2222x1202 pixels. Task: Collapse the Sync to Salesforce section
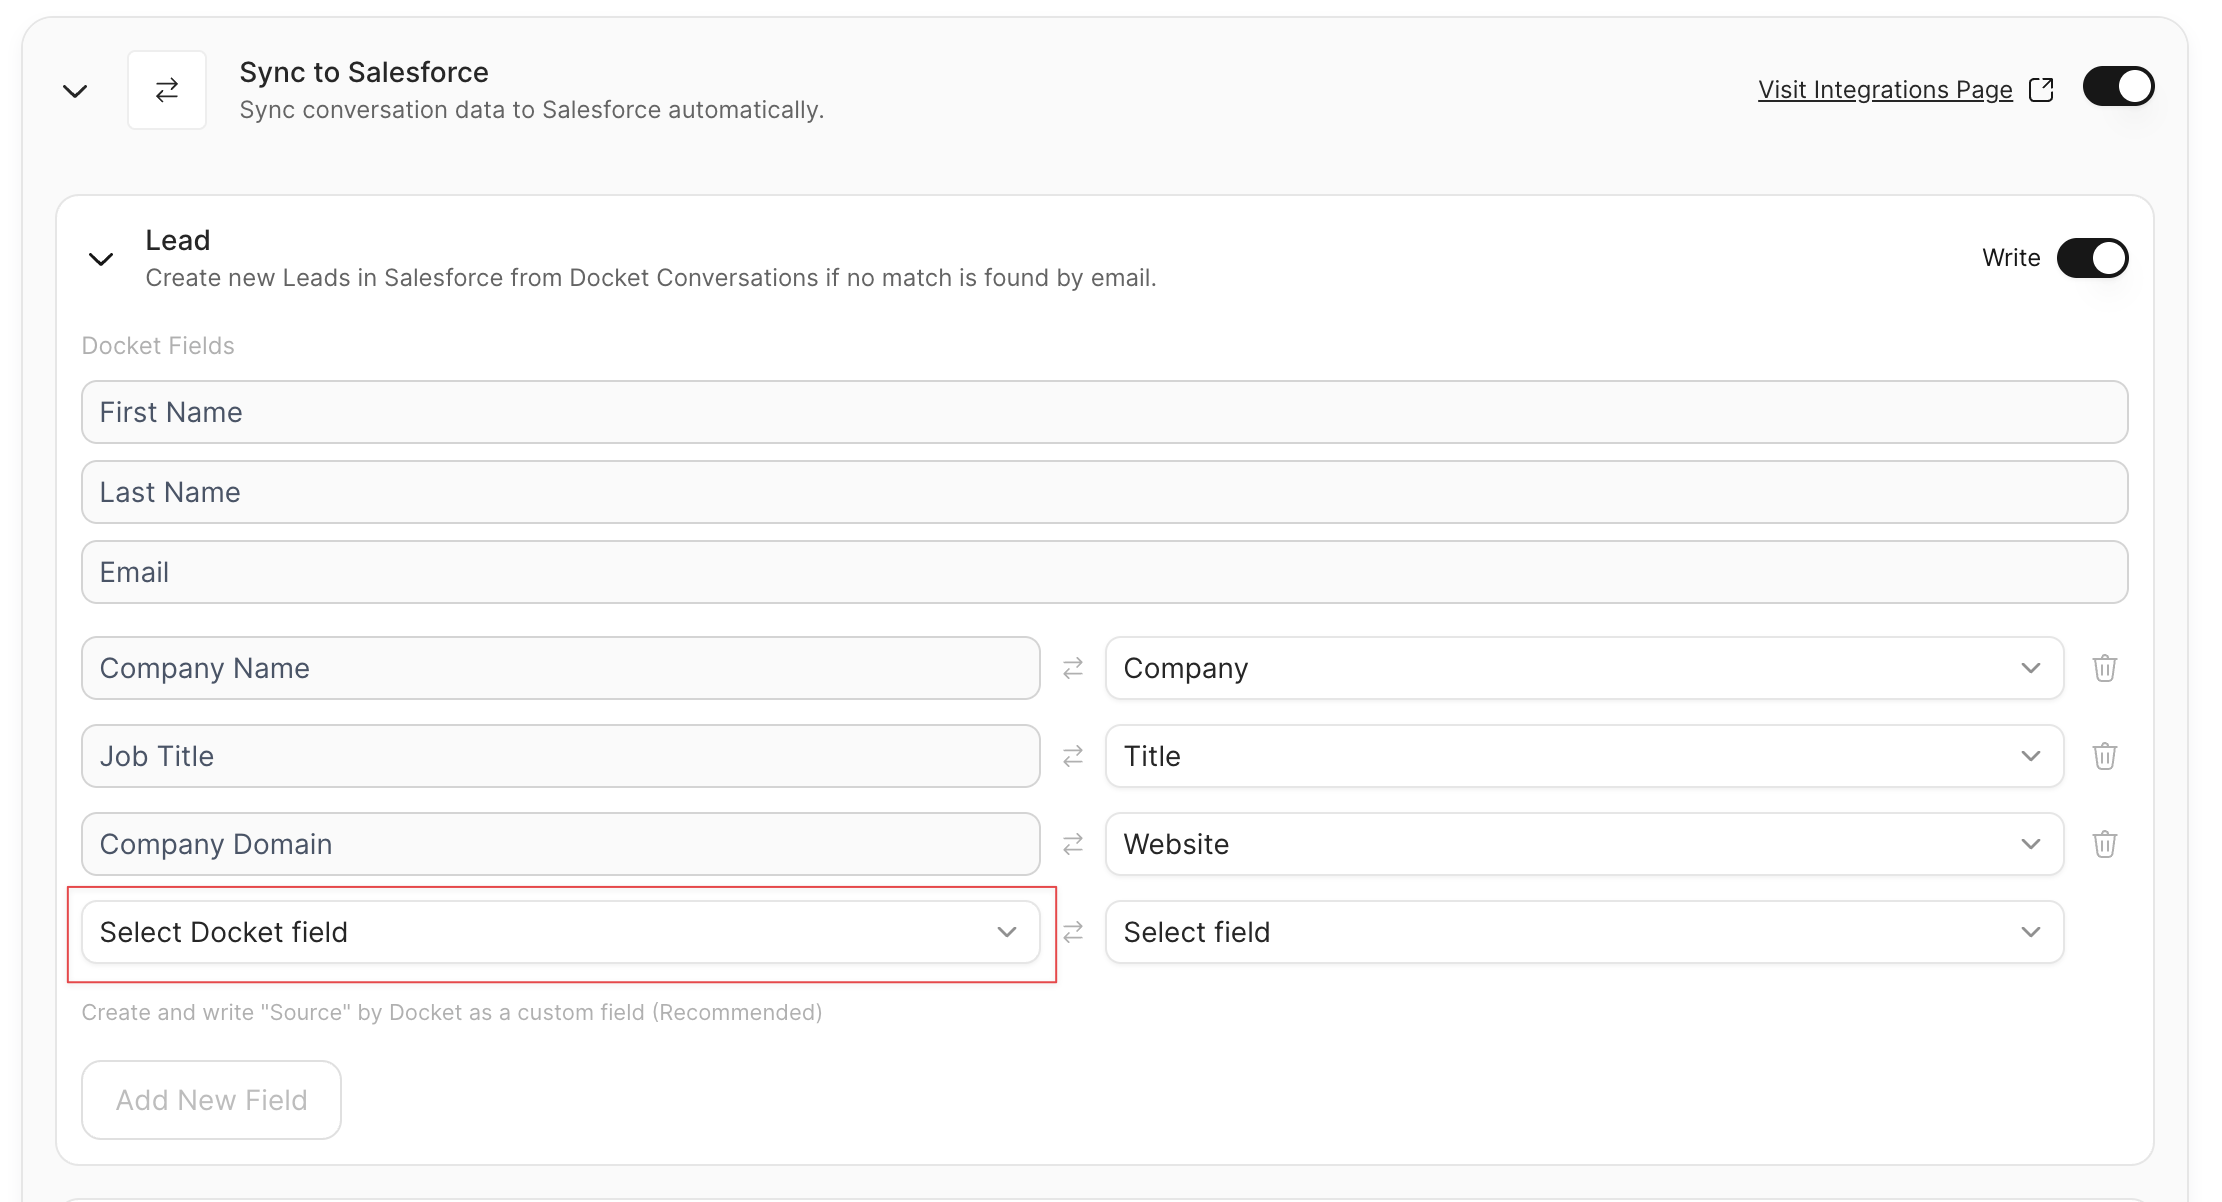(75, 91)
